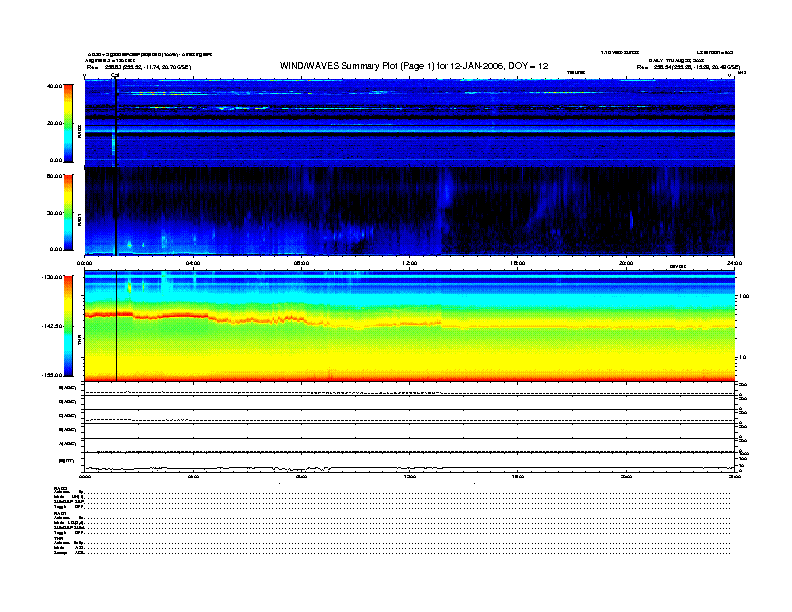Select the -142.50 label on TNR color scale
792x612 pixels.
point(52,326)
